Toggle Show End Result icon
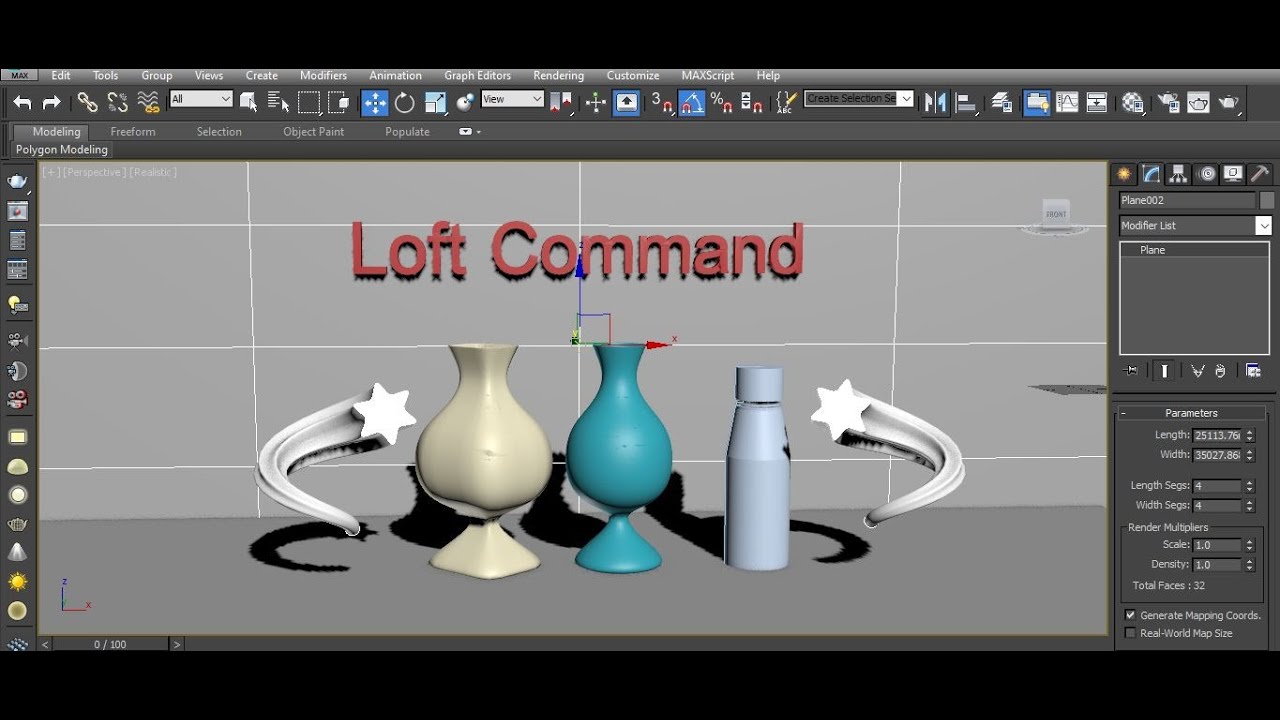This screenshot has width=1280, height=720. pyautogui.click(x=1164, y=371)
